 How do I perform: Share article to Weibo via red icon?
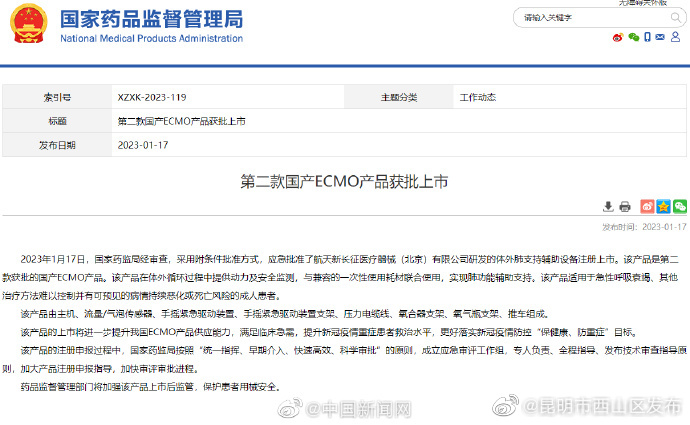pos(647,206)
